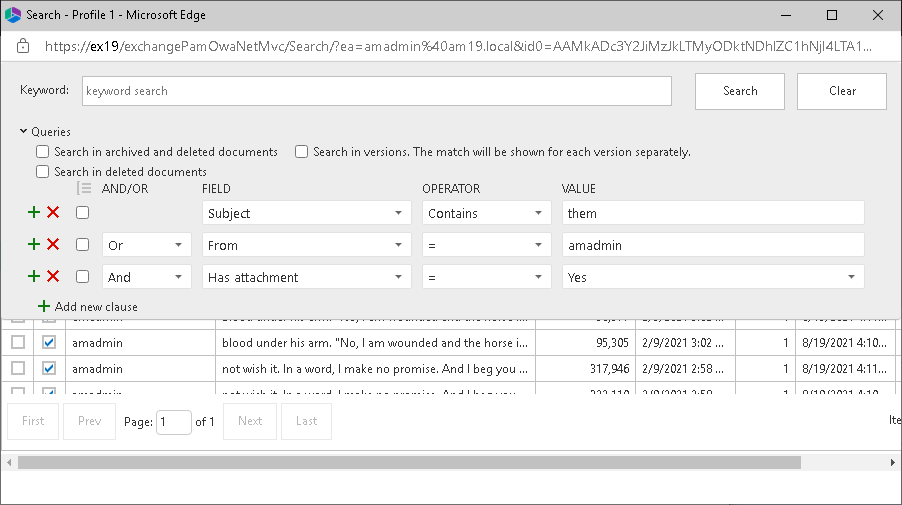The height and width of the screenshot is (505, 902).
Task: Enable Search in archived and deleted documents
Action: 42,152
